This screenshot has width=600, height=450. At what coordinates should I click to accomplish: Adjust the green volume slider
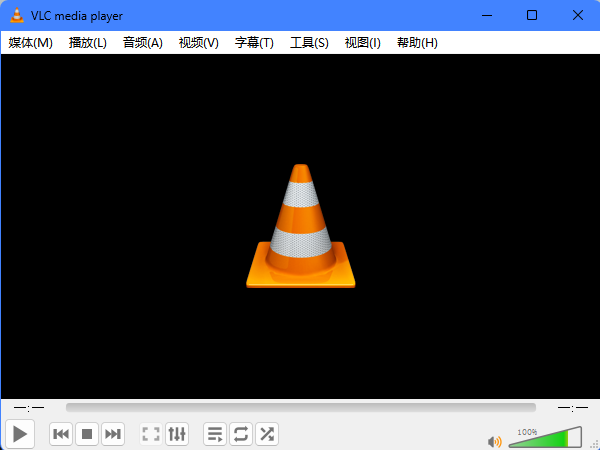tap(545, 437)
